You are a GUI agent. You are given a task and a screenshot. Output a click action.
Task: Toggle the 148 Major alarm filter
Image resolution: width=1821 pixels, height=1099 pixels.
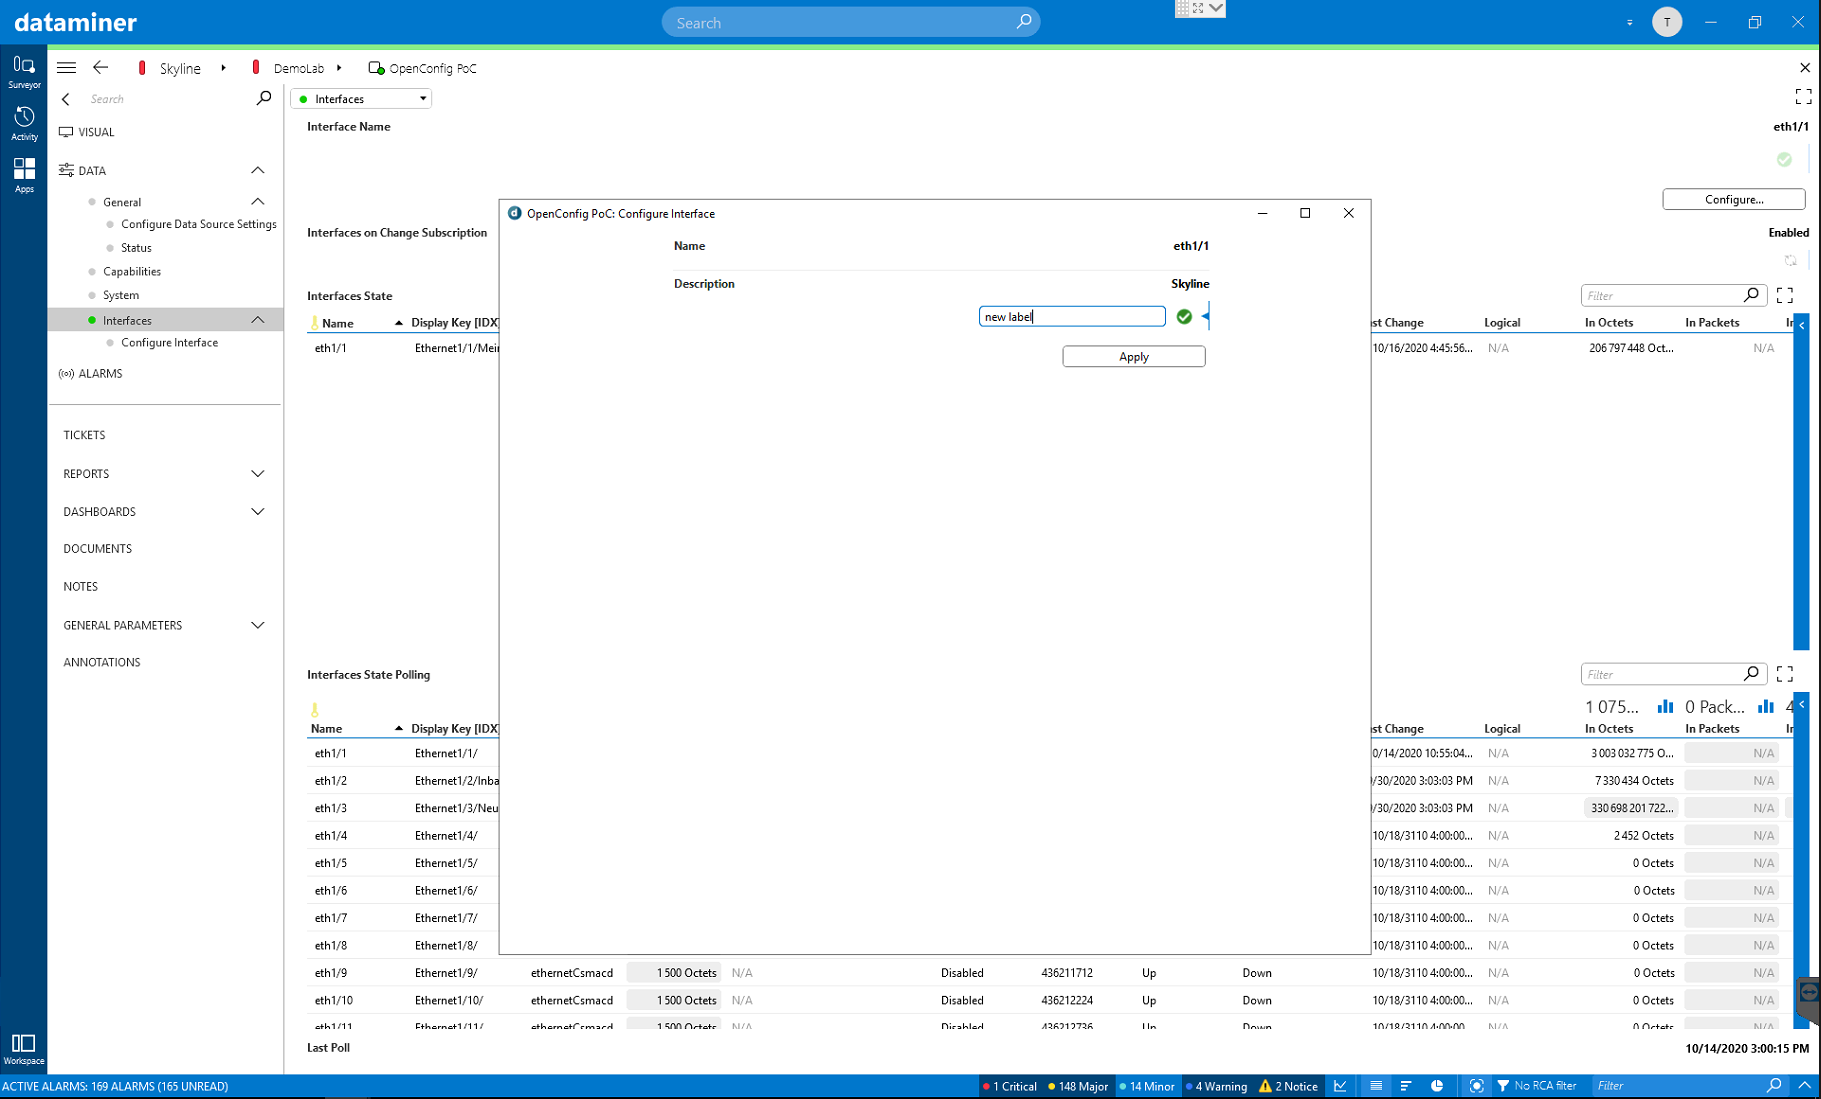pos(1077,1086)
